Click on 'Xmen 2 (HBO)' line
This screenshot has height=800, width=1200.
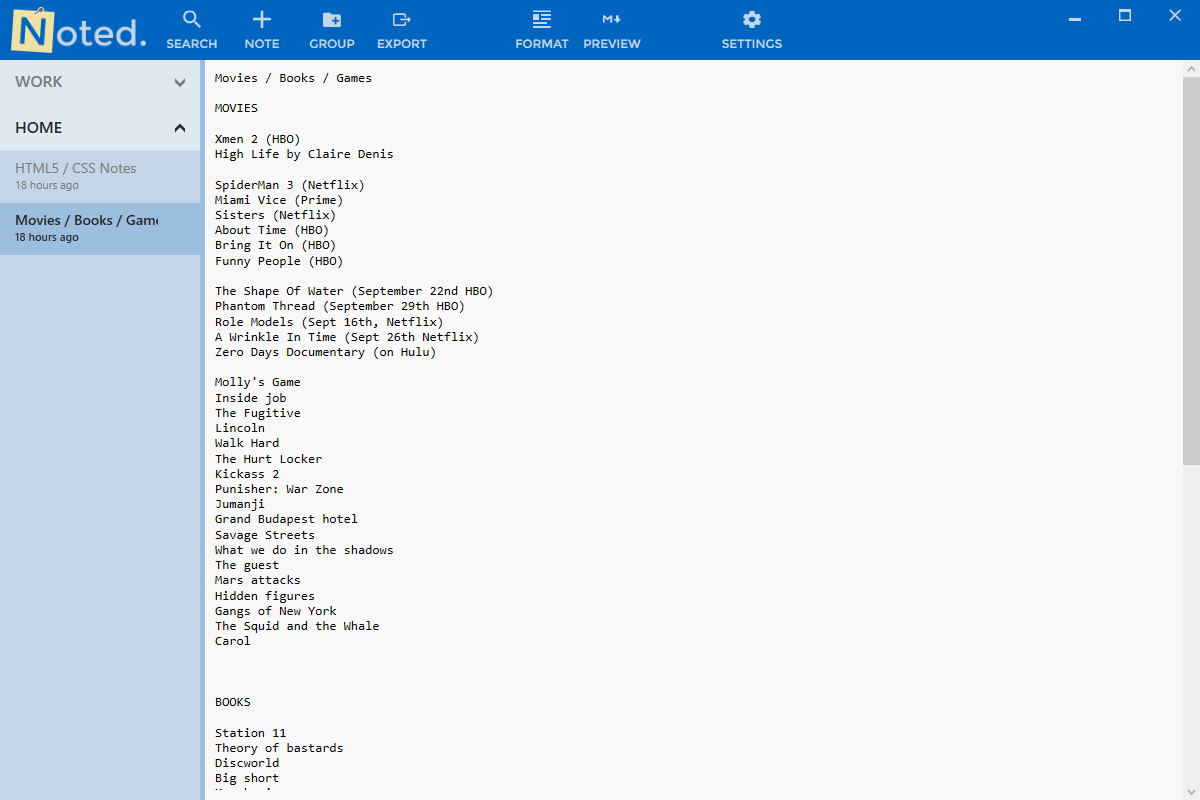pos(257,139)
